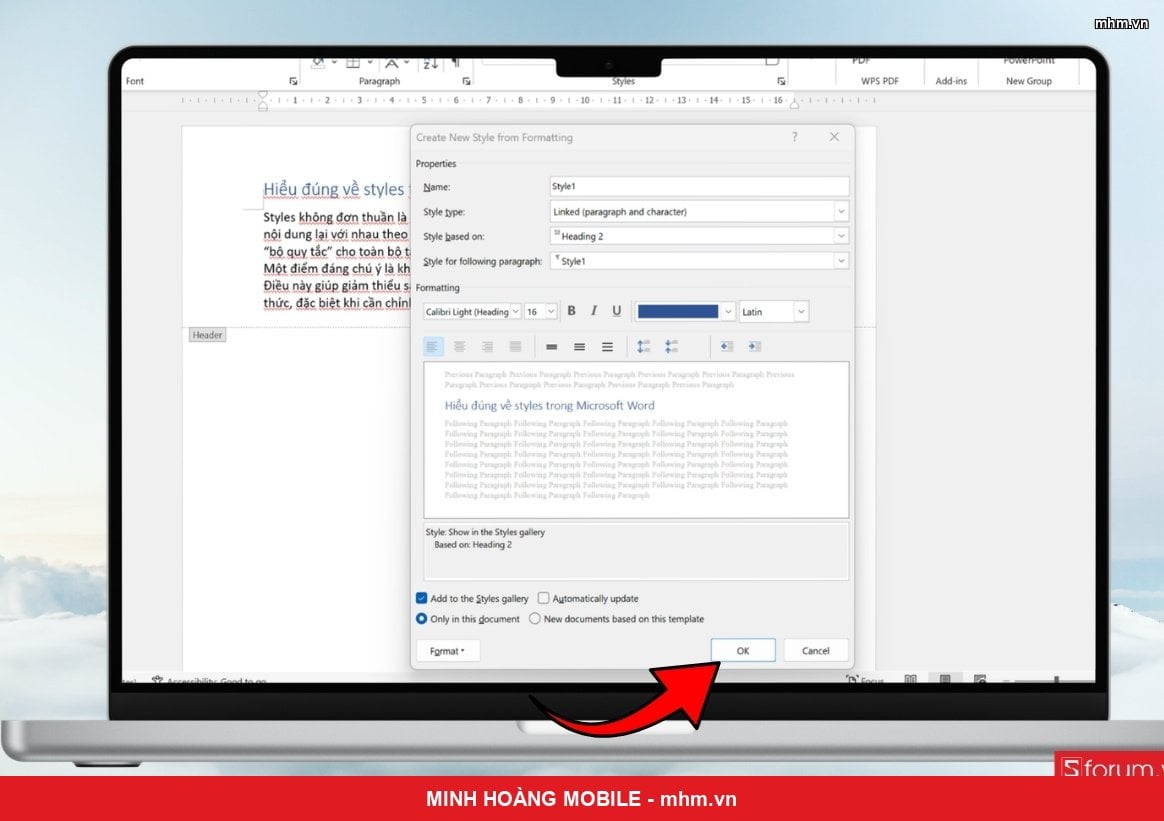The width and height of the screenshot is (1164, 821).
Task: Select justify alignment icon
Action: coord(515,347)
